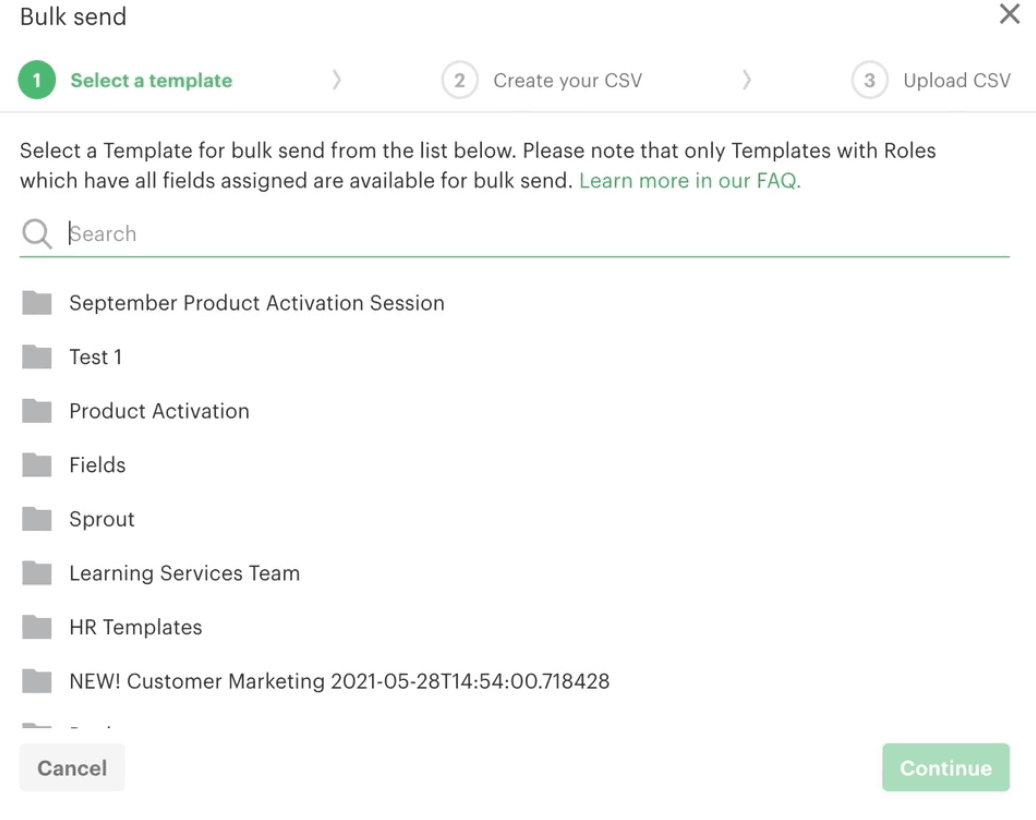The height and width of the screenshot is (820, 1036).
Task: Click the folder icon next to Test 1
Action: (37, 357)
